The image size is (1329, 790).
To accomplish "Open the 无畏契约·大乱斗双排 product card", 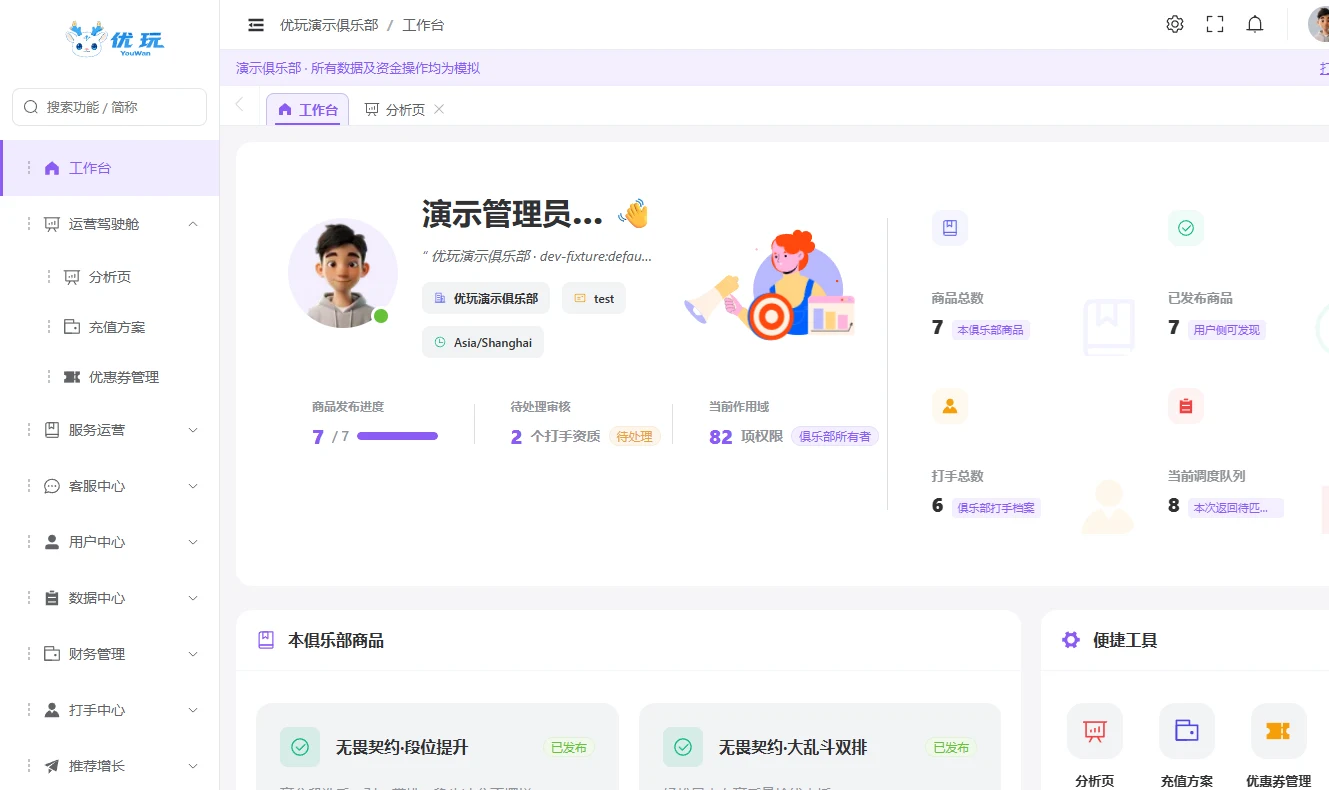I will [x=820, y=746].
